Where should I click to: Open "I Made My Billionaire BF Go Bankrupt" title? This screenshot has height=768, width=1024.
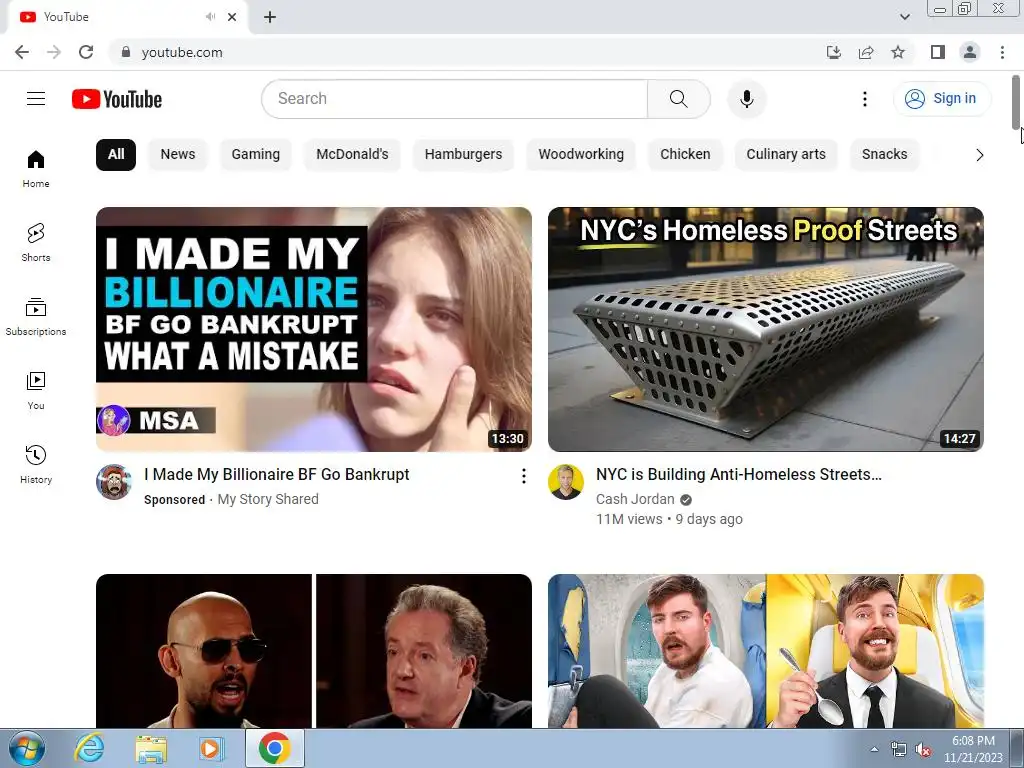point(277,475)
